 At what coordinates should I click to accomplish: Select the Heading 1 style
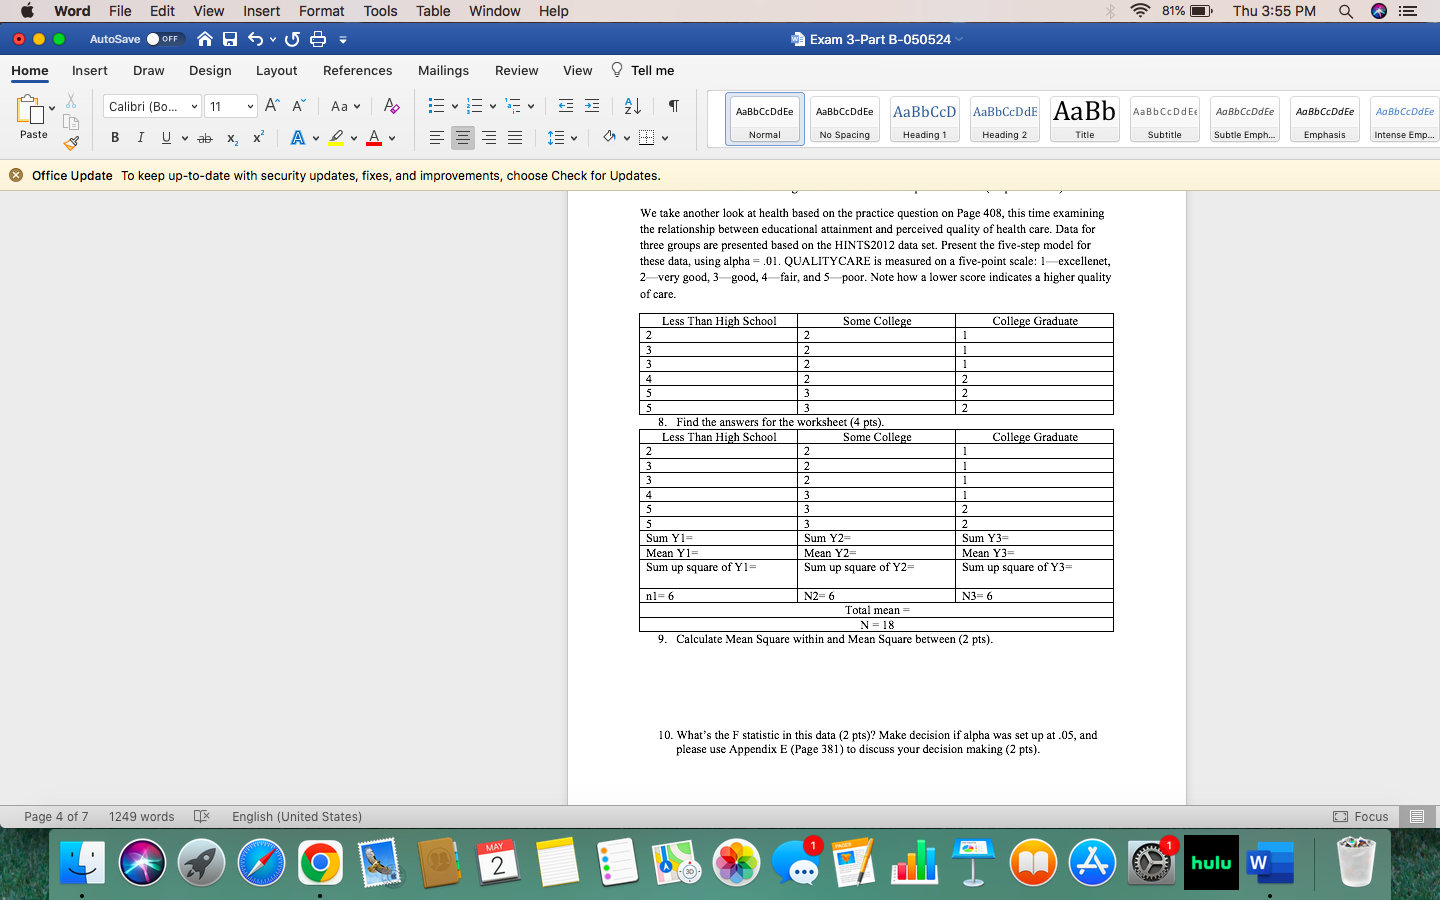(924, 119)
